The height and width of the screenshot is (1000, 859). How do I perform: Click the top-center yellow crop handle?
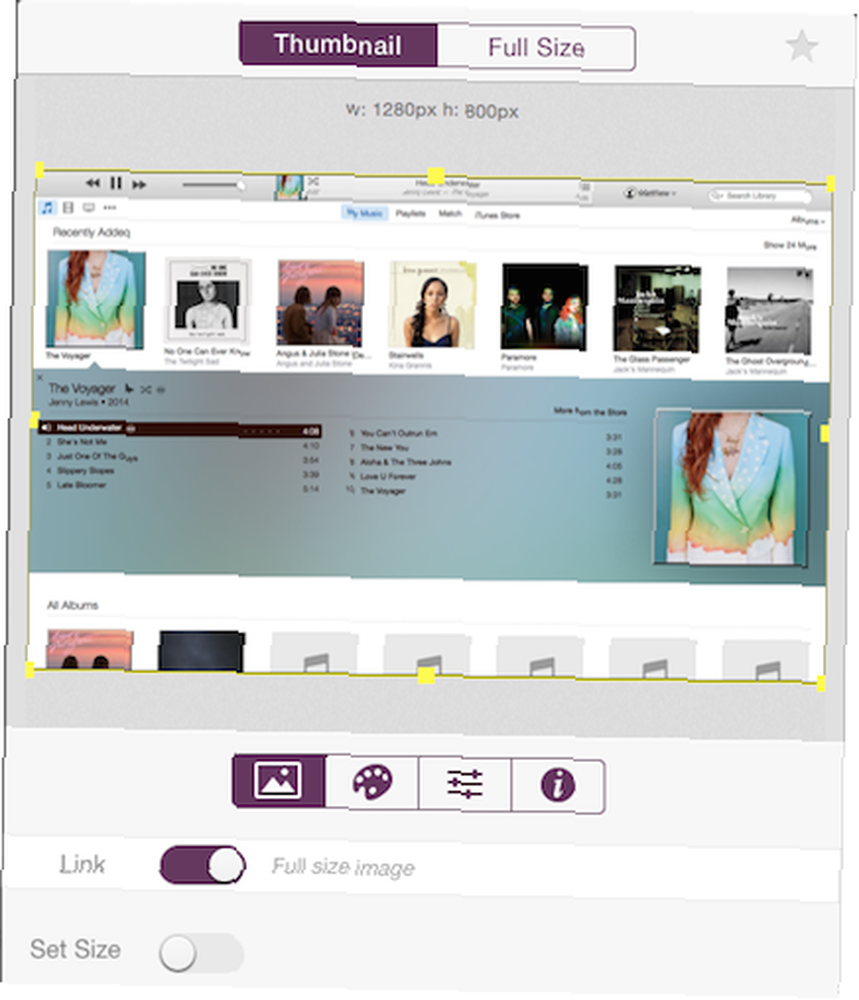coord(436,175)
